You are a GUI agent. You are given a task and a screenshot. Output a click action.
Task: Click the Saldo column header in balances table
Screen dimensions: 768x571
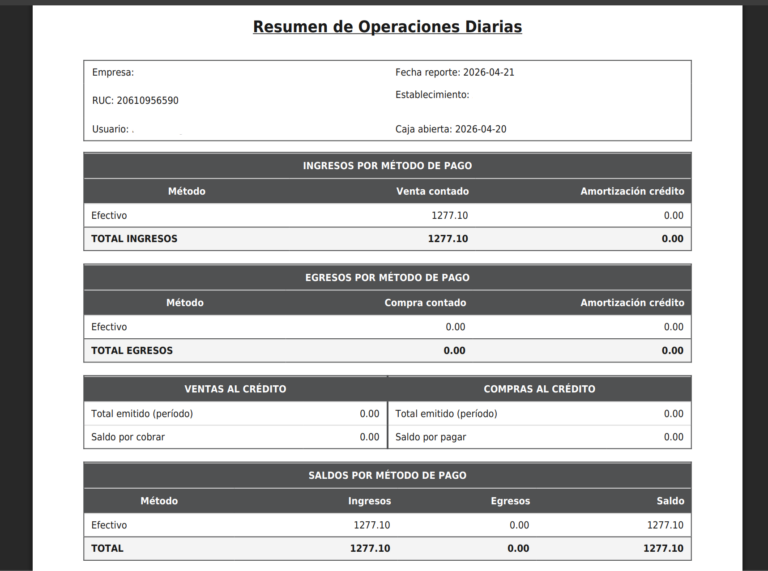point(670,501)
